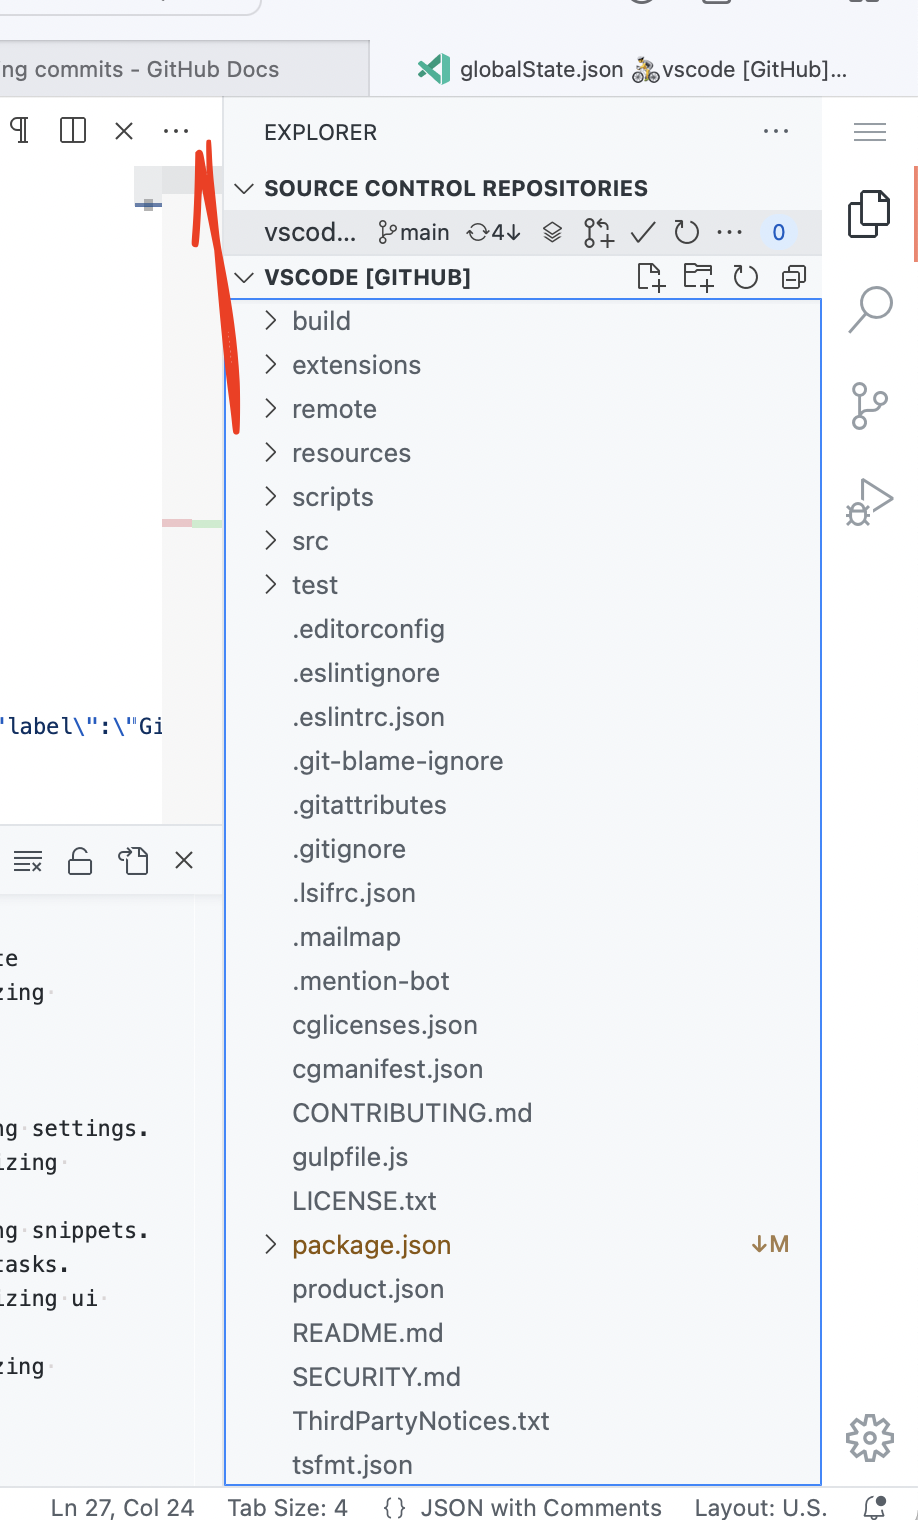Go to line using Ln 27, Col 24
Viewport: 918px width, 1520px height.
point(122,1507)
